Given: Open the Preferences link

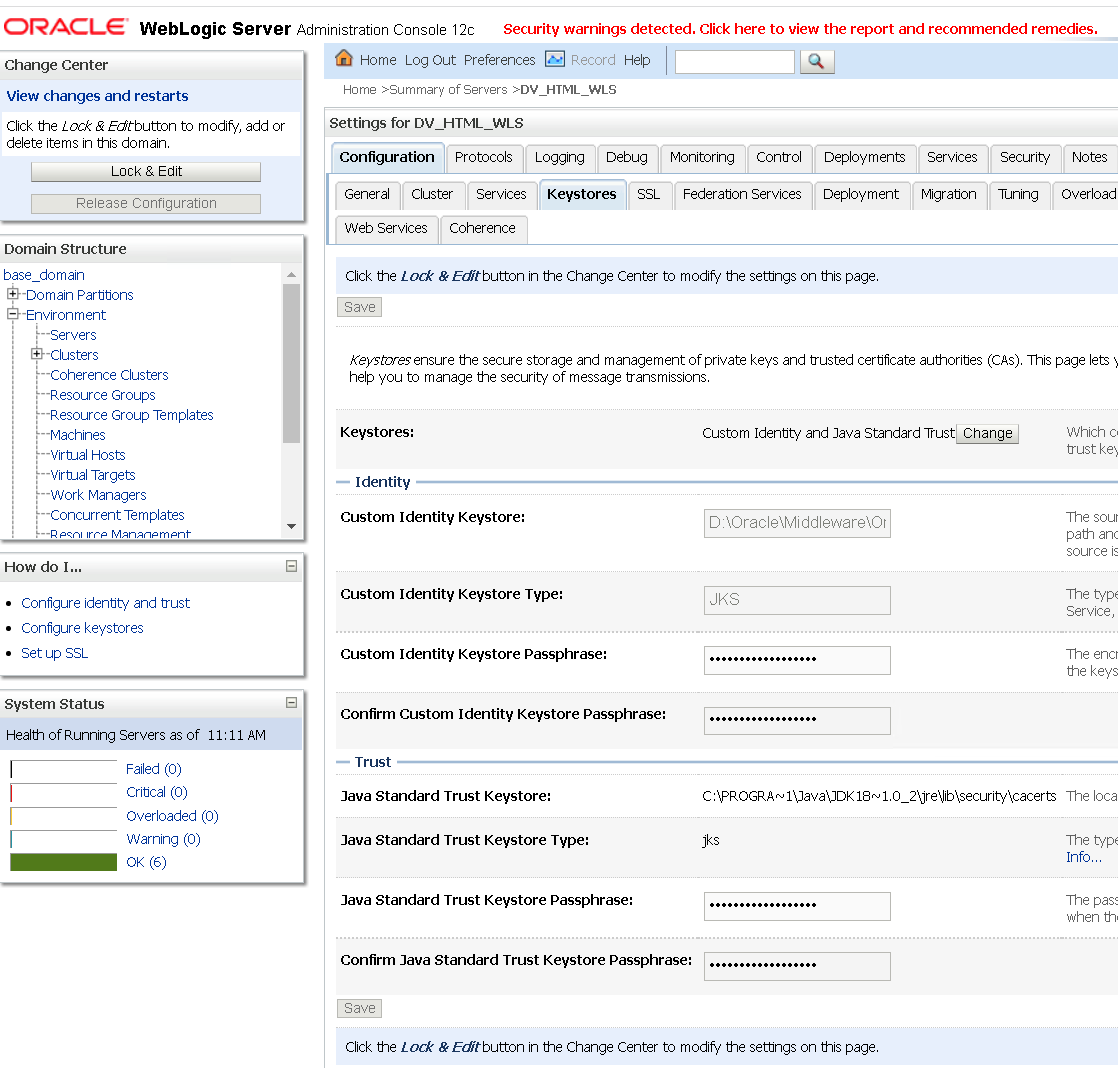Looking at the screenshot, I should [x=499, y=61].
